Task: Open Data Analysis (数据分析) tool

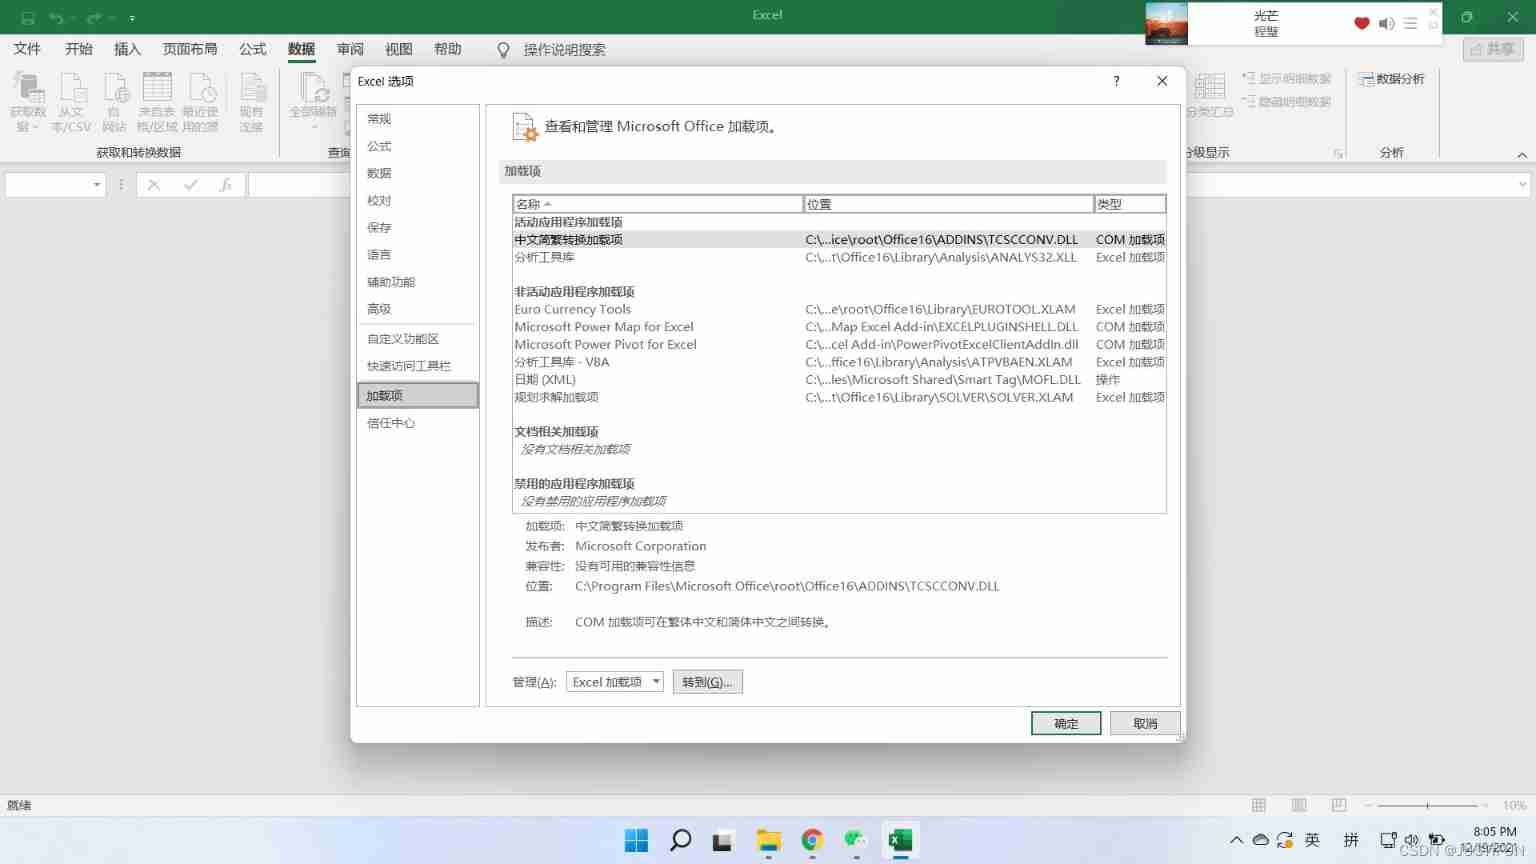Action: coord(1391,79)
